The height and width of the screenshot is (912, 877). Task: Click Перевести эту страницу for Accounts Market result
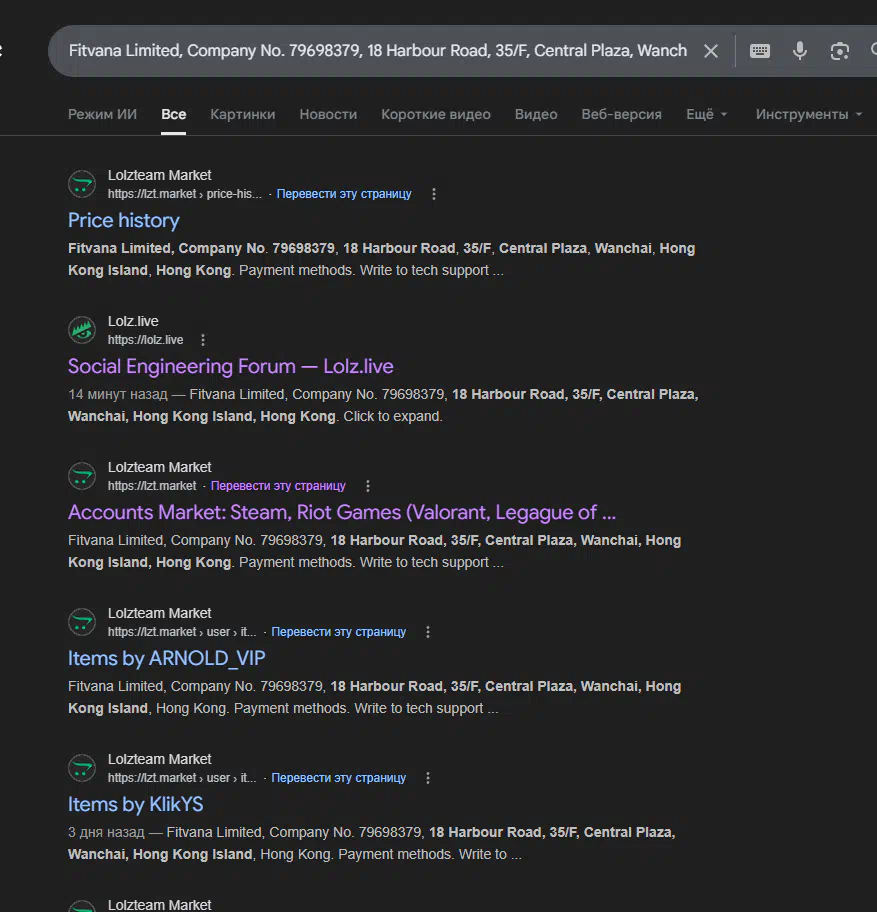coord(278,486)
